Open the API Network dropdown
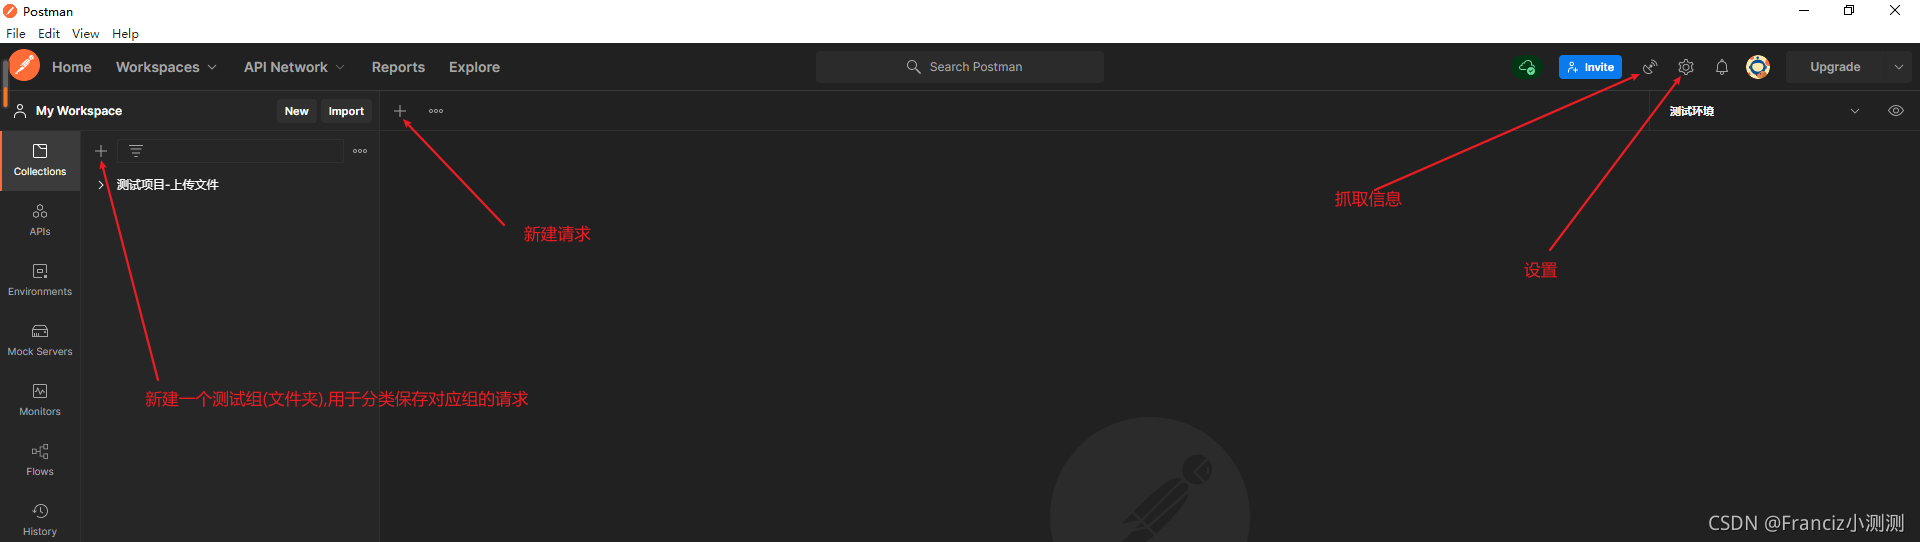1920x542 pixels. click(x=294, y=67)
